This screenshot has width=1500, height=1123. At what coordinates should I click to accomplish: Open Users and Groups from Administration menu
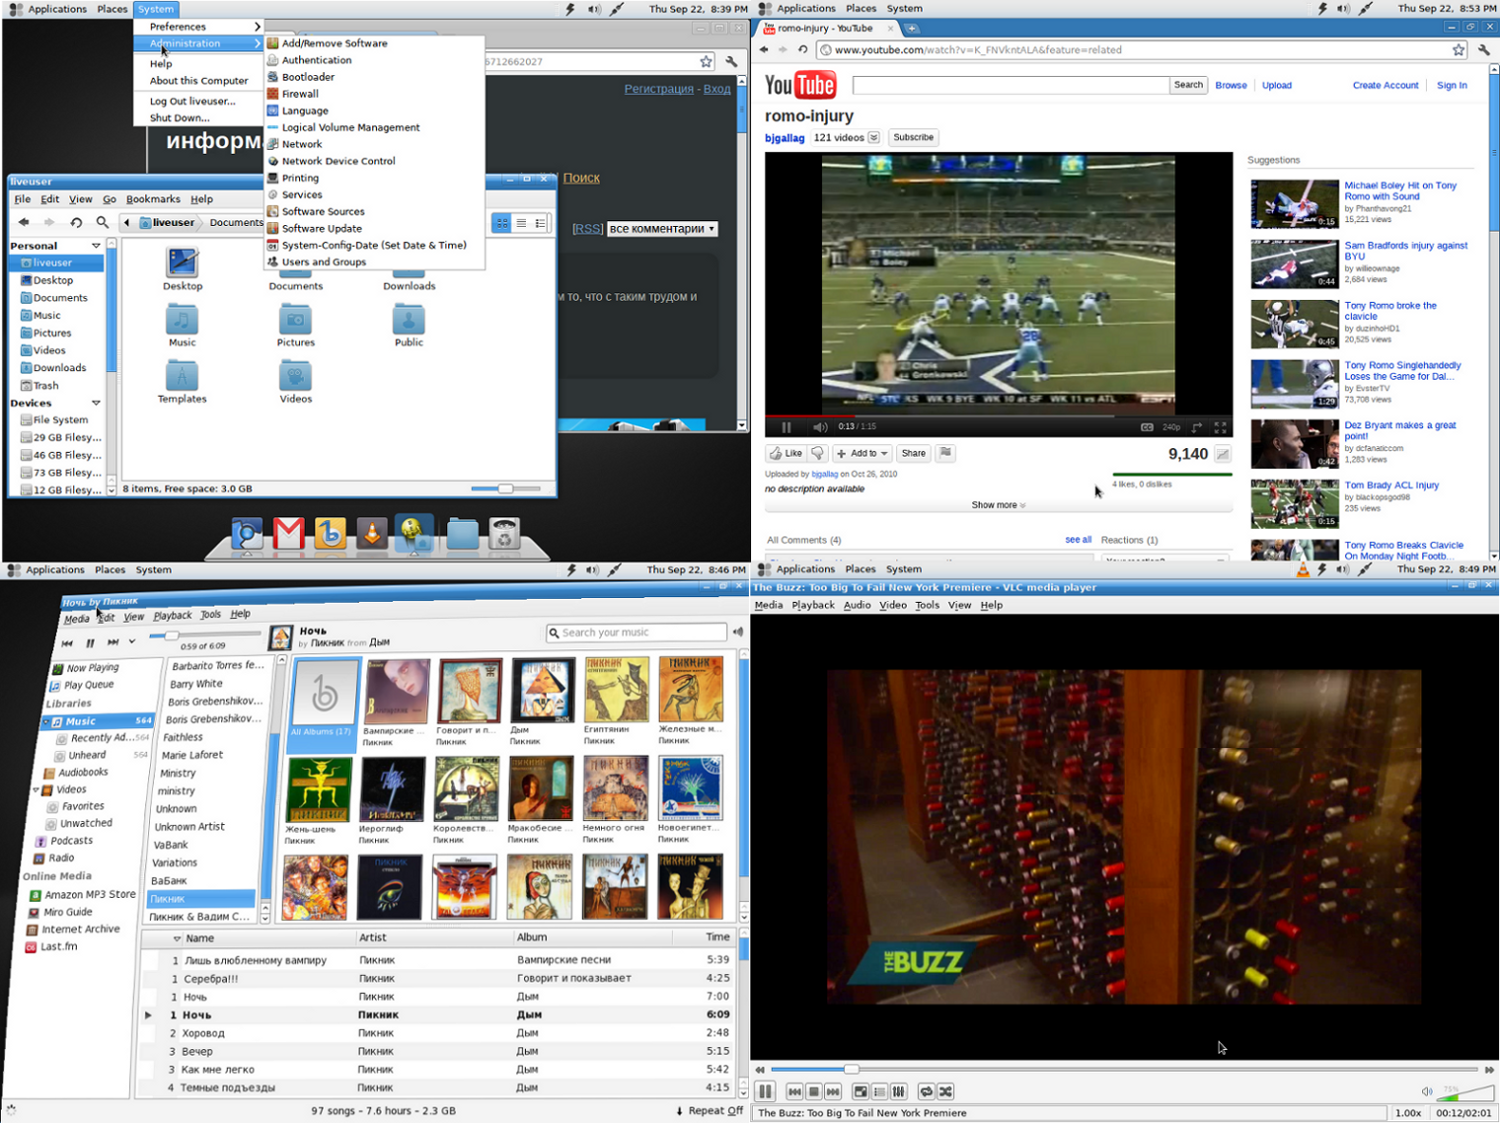(x=324, y=262)
